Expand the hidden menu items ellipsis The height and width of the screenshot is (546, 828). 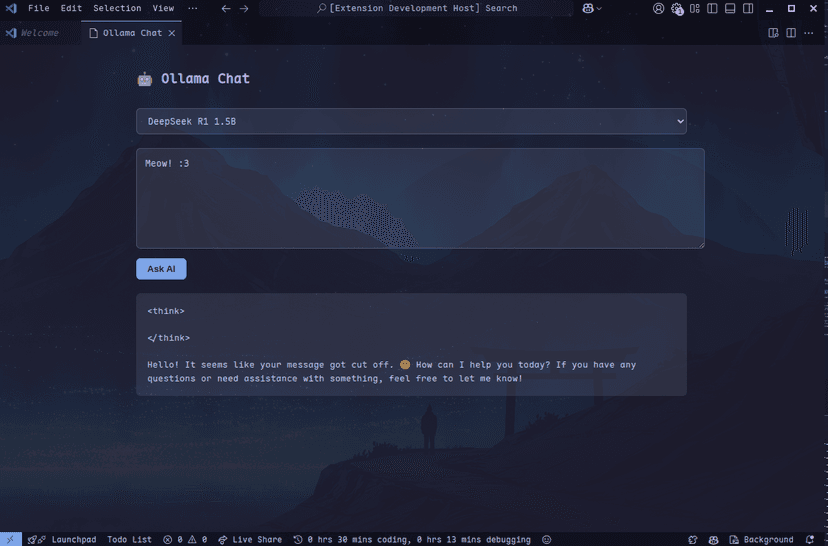pos(192,8)
